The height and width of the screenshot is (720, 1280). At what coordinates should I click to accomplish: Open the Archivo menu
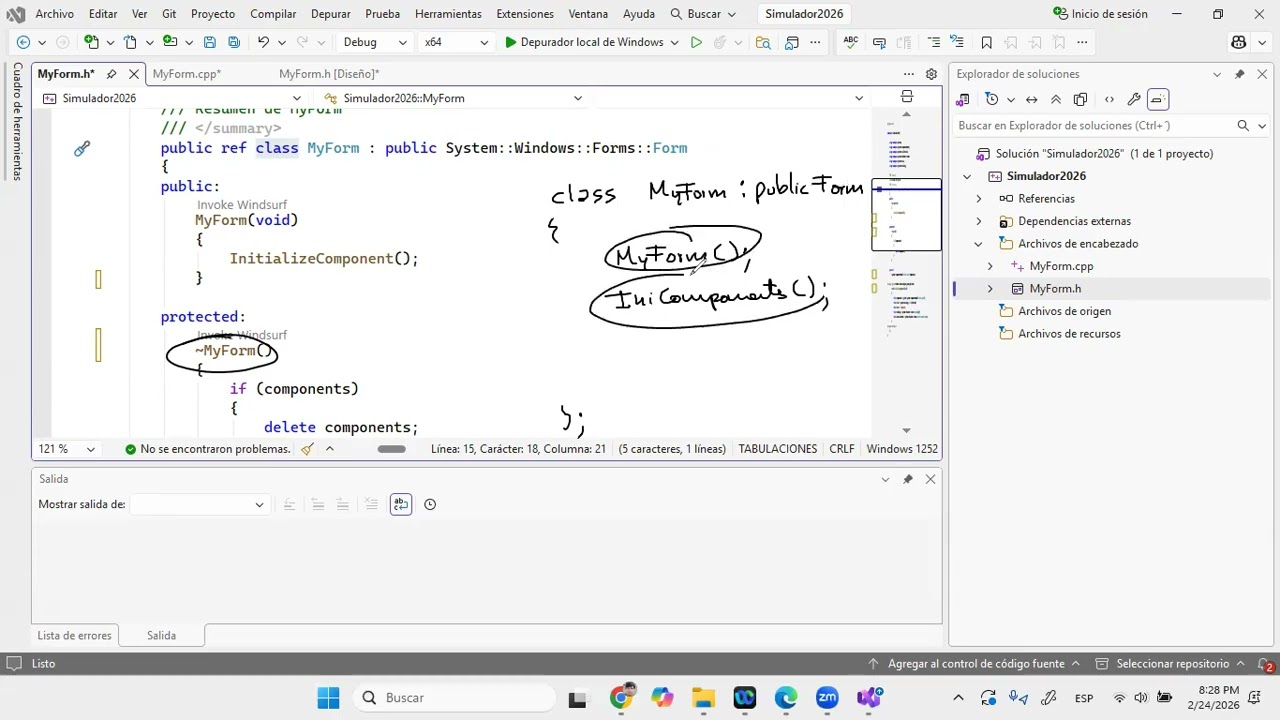pos(54,14)
